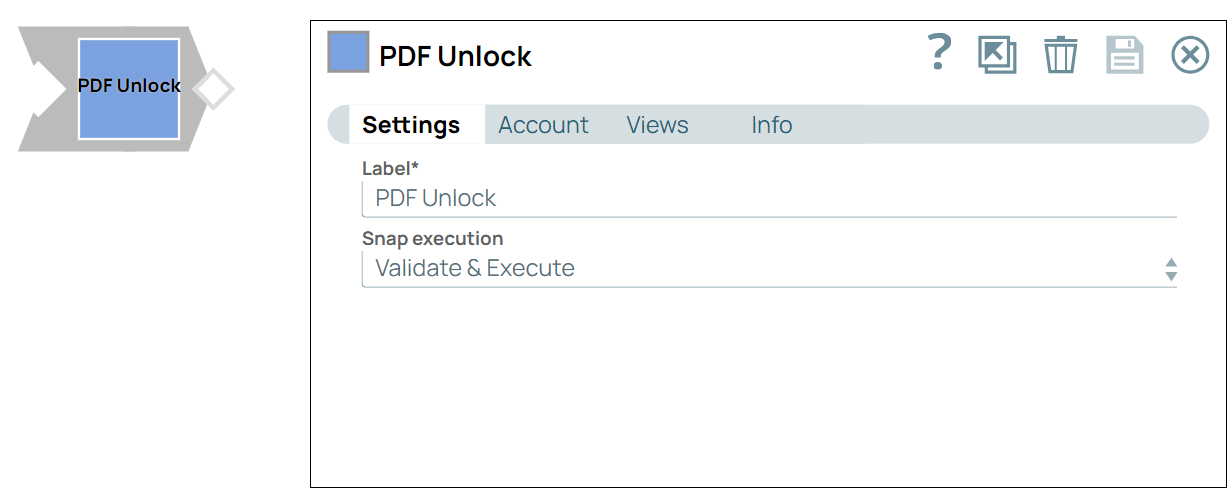1227x488 pixels.
Task: Click the "Snap execution" field caption
Action: click(432, 239)
